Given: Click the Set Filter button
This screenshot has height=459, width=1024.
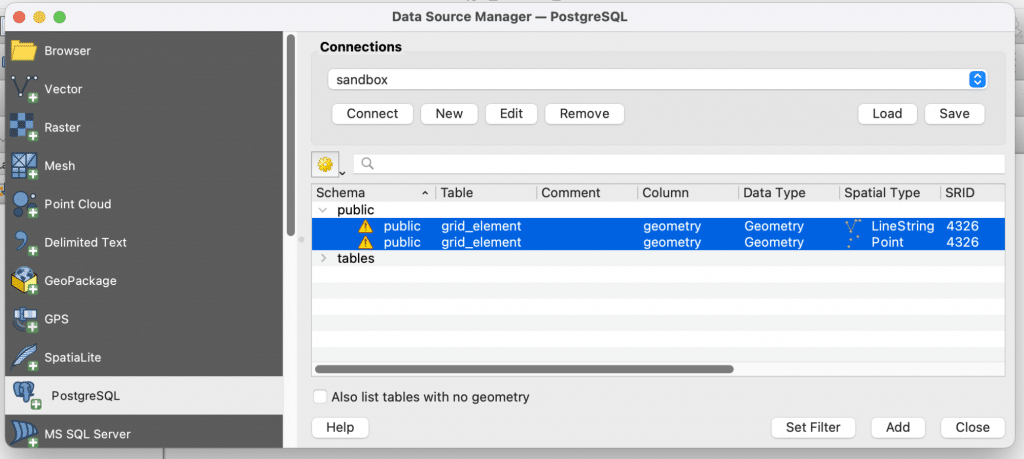Looking at the screenshot, I should [x=813, y=428].
